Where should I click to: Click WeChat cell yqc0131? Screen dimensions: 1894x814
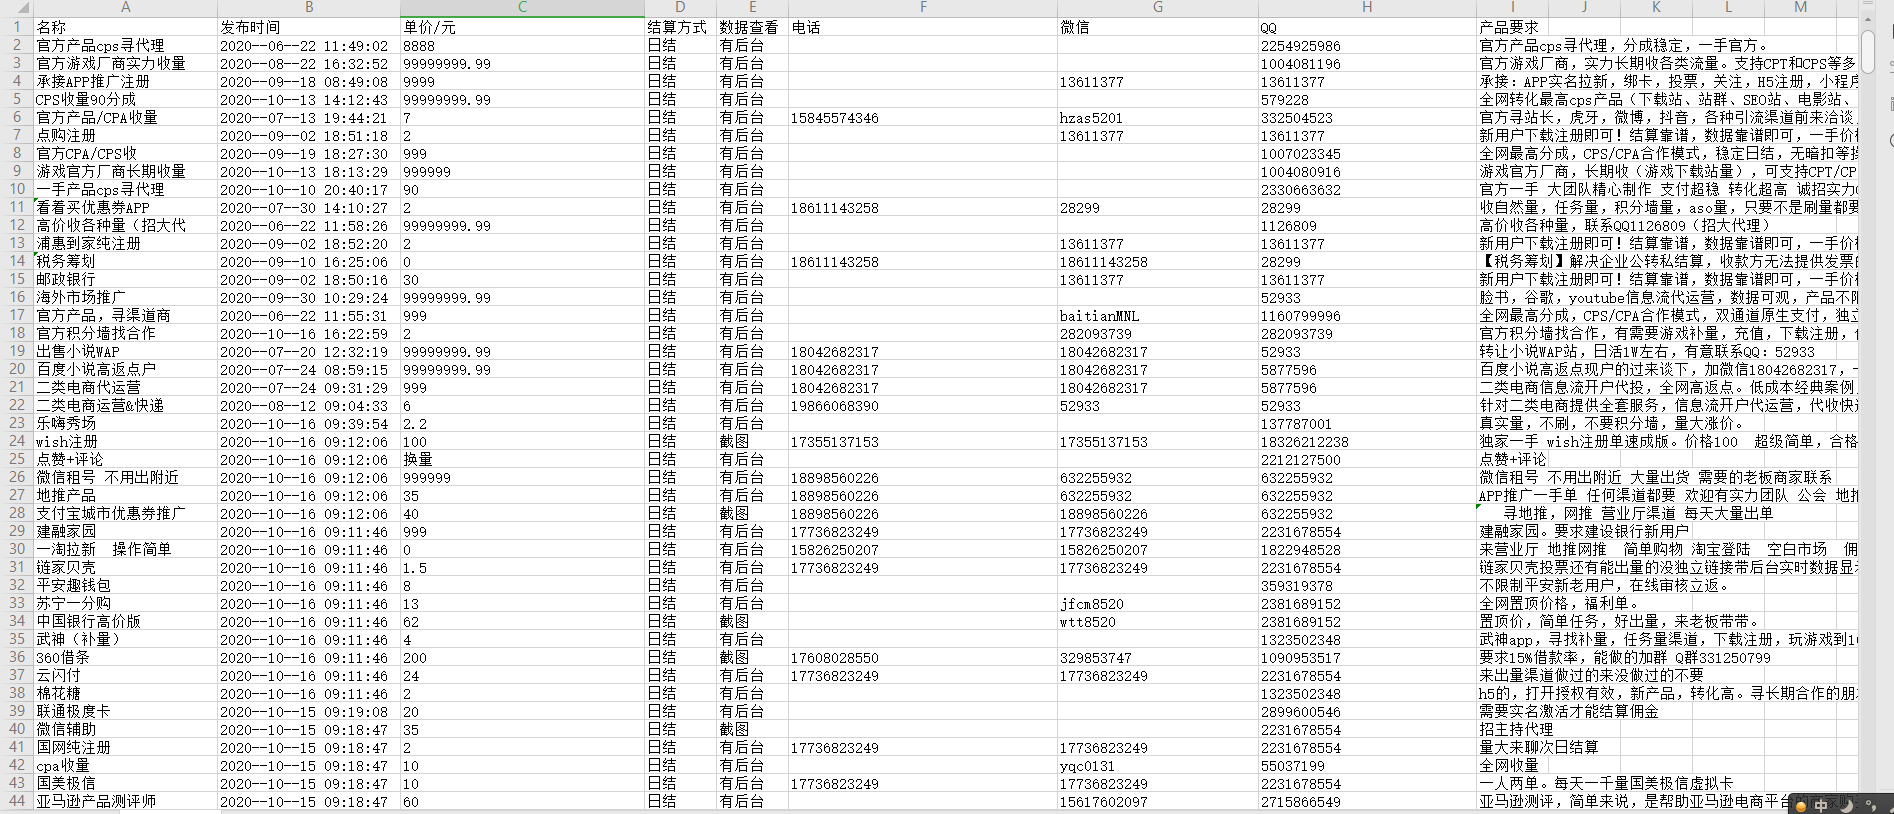[1158, 765]
